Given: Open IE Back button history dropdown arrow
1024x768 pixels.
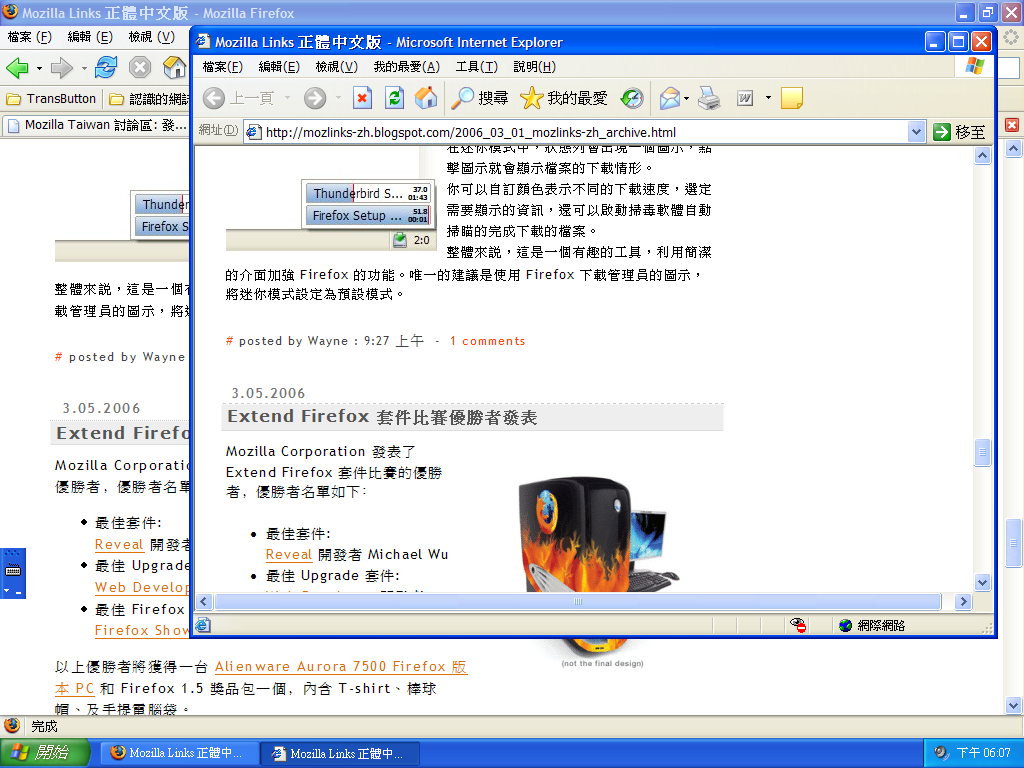Looking at the screenshot, I should tap(287, 99).
